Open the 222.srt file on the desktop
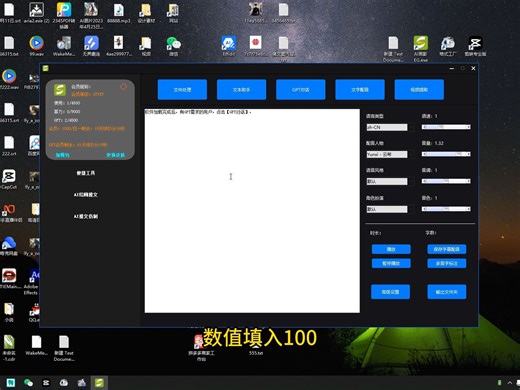Viewport: 520px width, 390px height. 9,146
